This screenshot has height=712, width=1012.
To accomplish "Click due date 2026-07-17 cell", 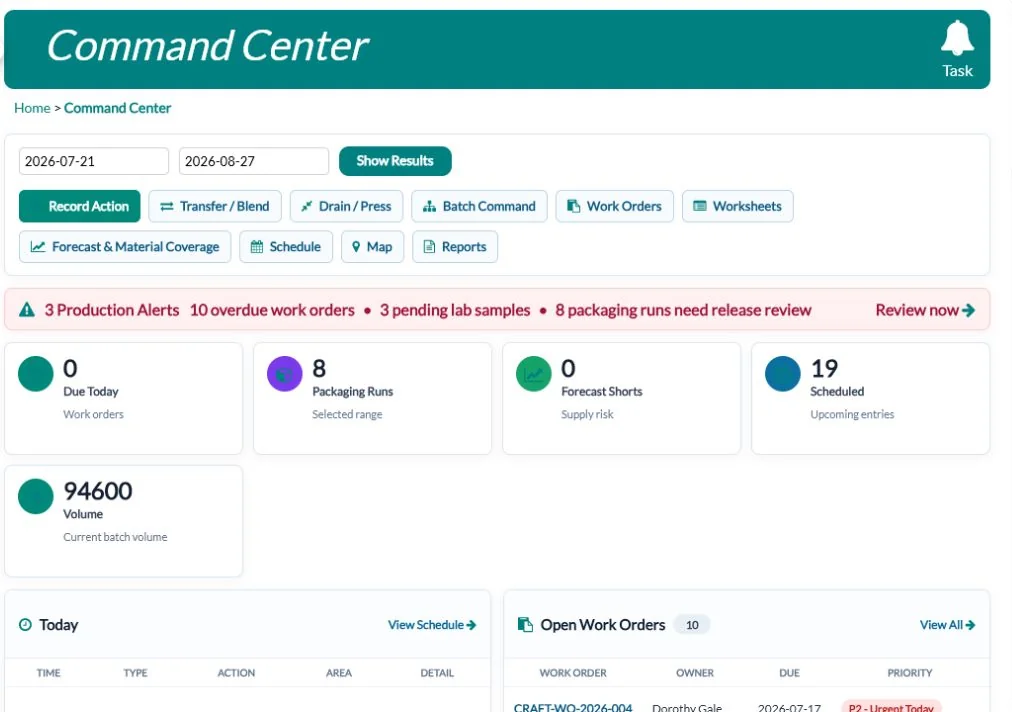I will pos(789,707).
